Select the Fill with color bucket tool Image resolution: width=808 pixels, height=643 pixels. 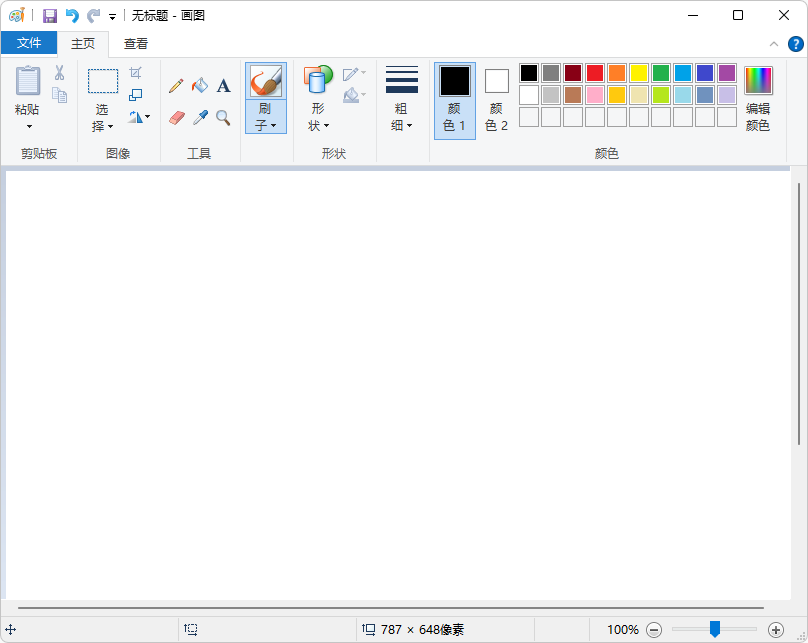199,85
